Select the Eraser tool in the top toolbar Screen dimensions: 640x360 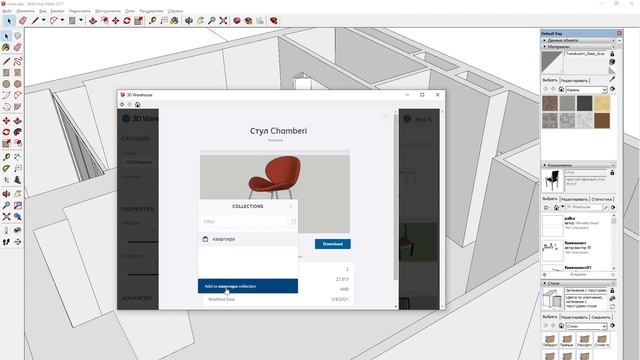(23, 20)
